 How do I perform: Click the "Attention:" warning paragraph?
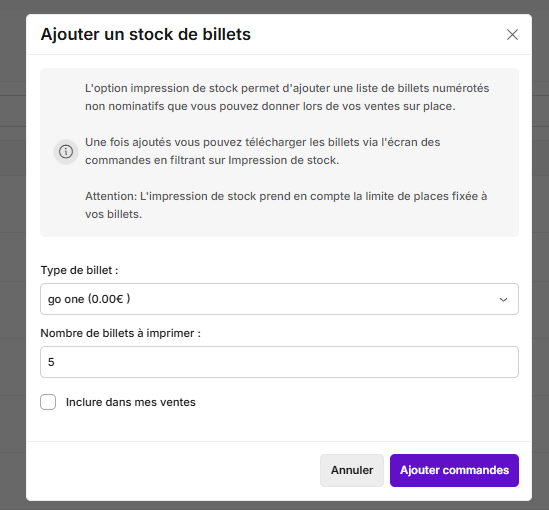pos(286,205)
